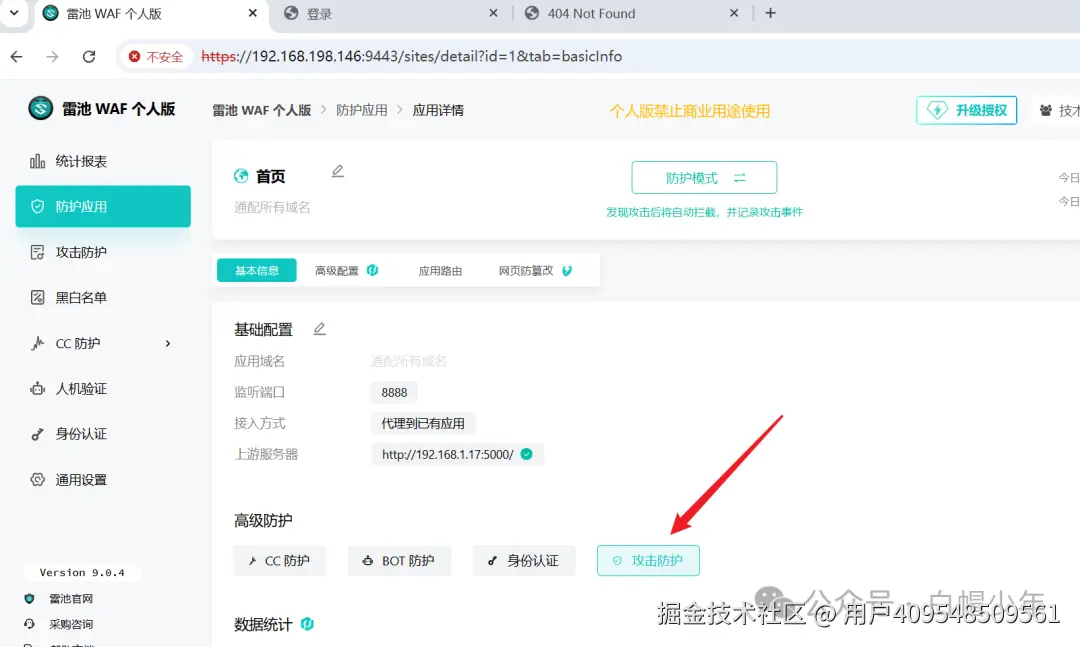Click 雷池 WAF 个人版 in the breadcrumb
Image resolution: width=1080 pixels, height=647 pixels.
262,110
